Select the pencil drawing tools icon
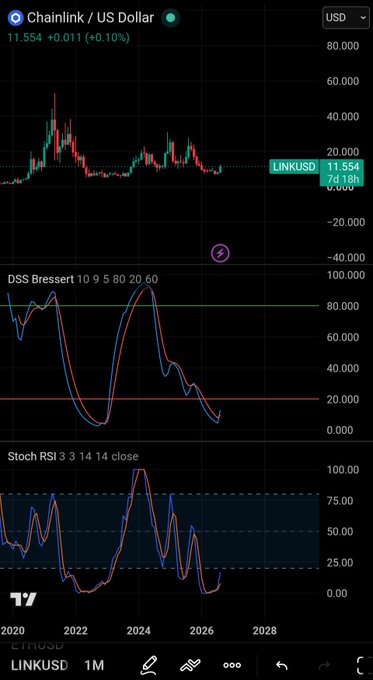The width and height of the screenshot is (373, 680). tap(148, 664)
